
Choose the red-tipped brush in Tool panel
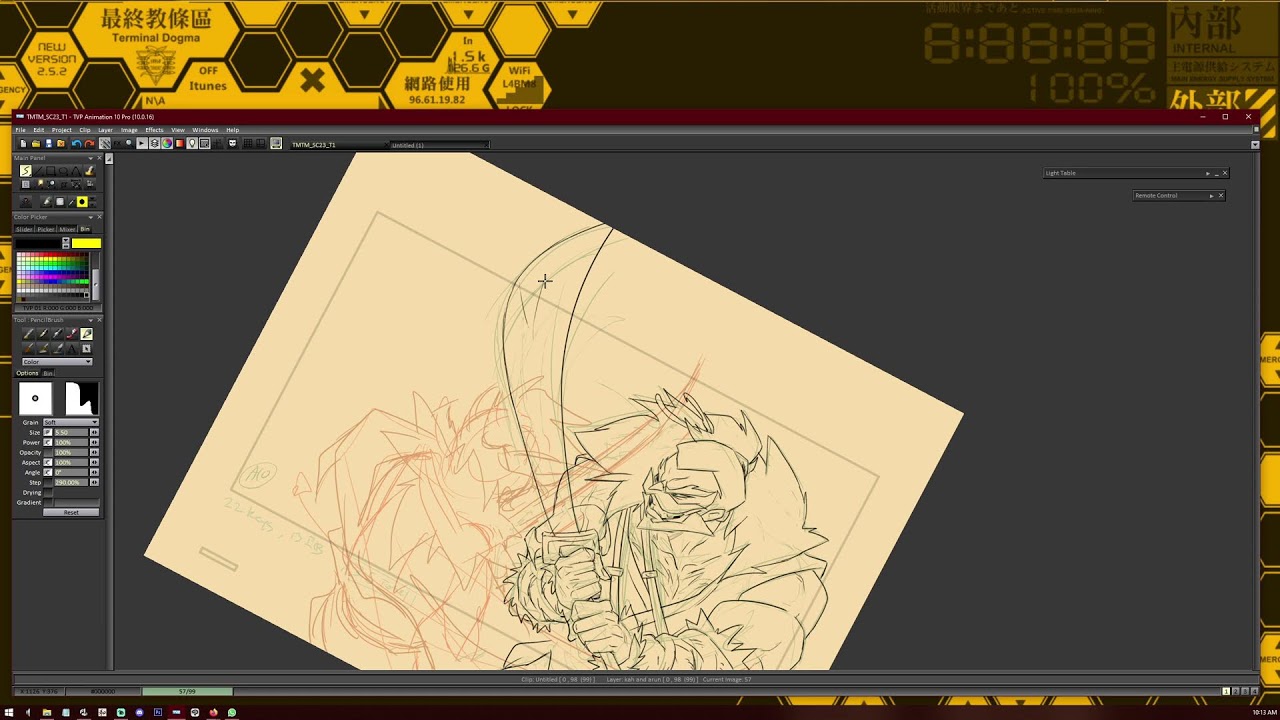point(72,334)
